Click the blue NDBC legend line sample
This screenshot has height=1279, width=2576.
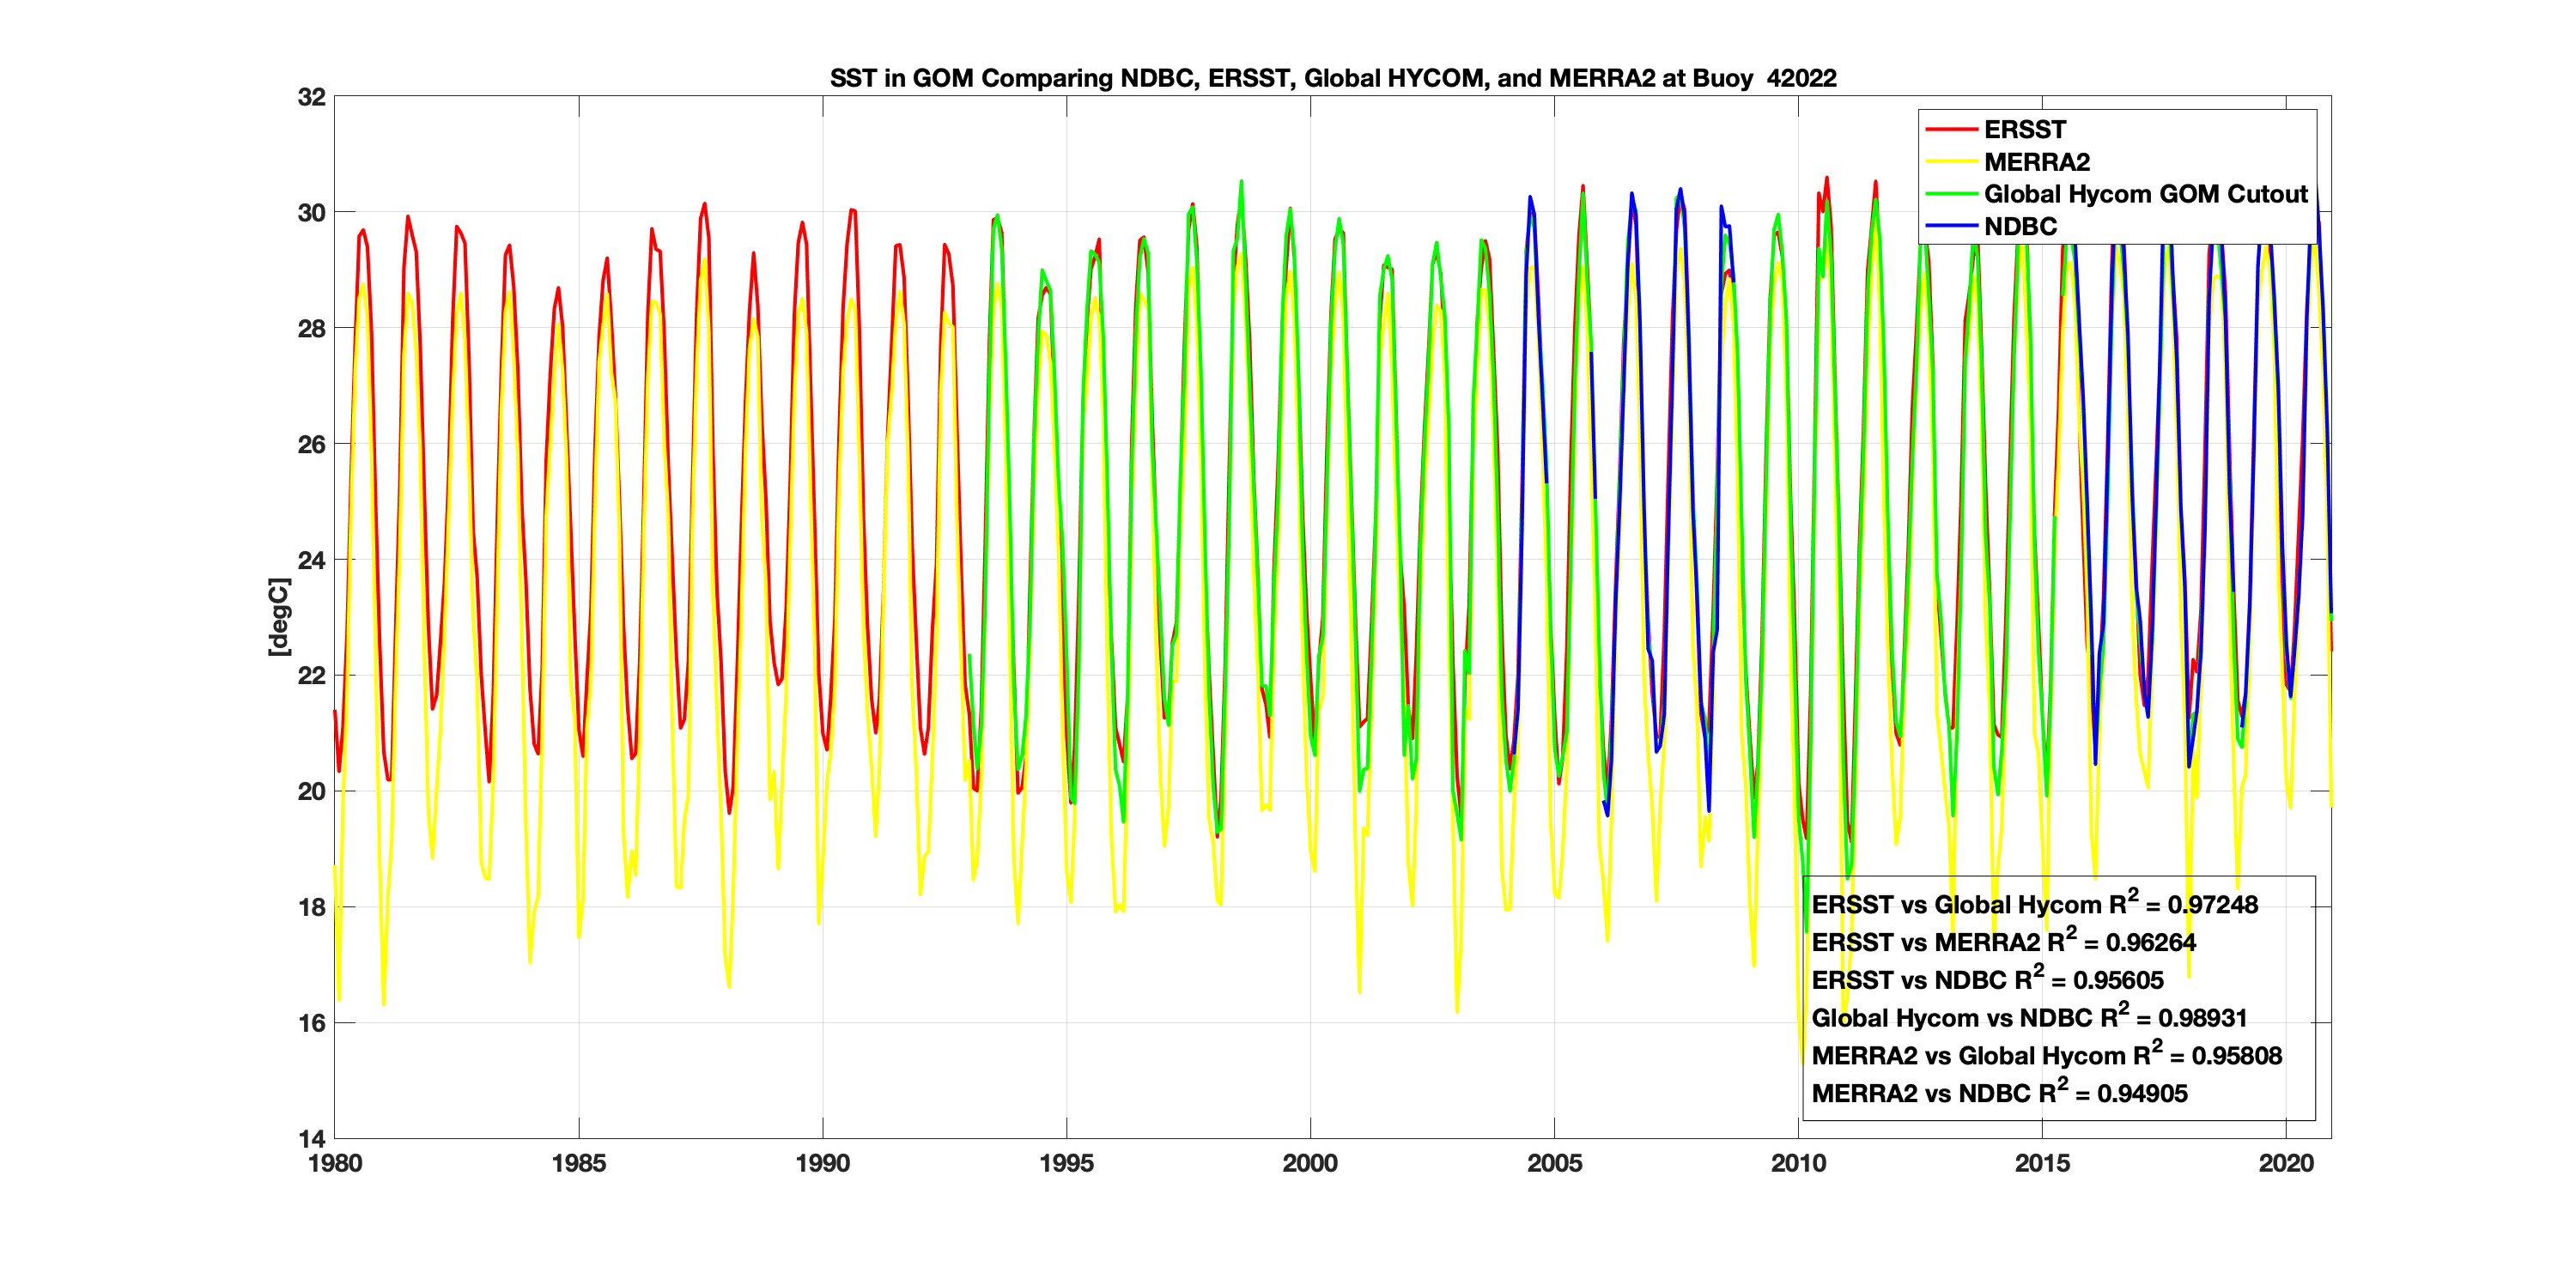pos(1951,226)
